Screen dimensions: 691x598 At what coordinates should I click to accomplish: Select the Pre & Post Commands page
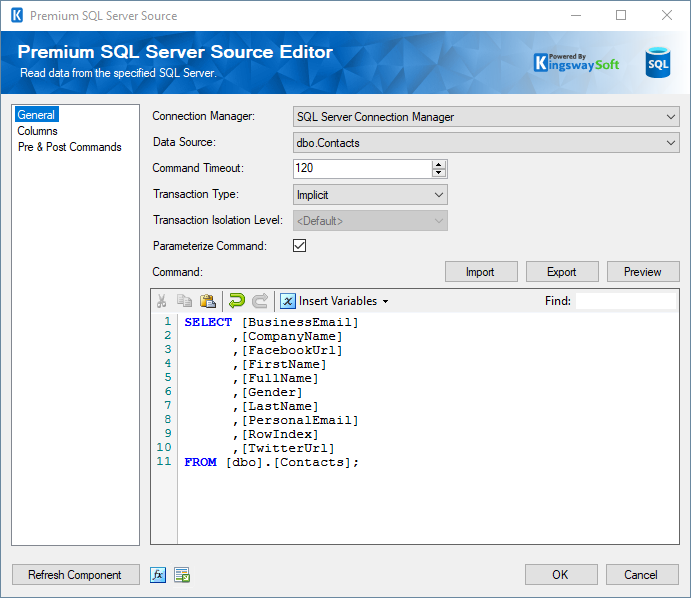(70, 147)
